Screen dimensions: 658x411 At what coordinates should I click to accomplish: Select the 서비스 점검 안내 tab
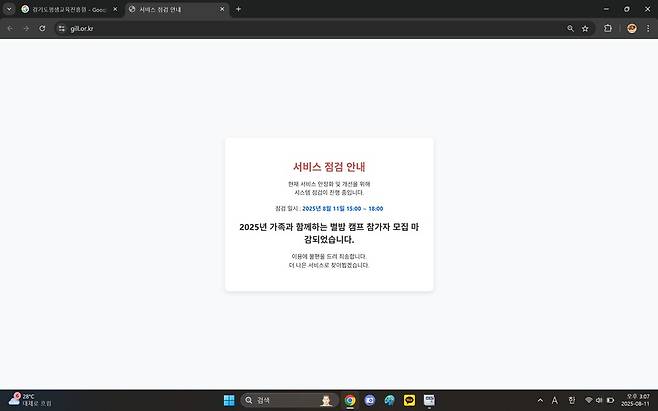click(170, 9)
